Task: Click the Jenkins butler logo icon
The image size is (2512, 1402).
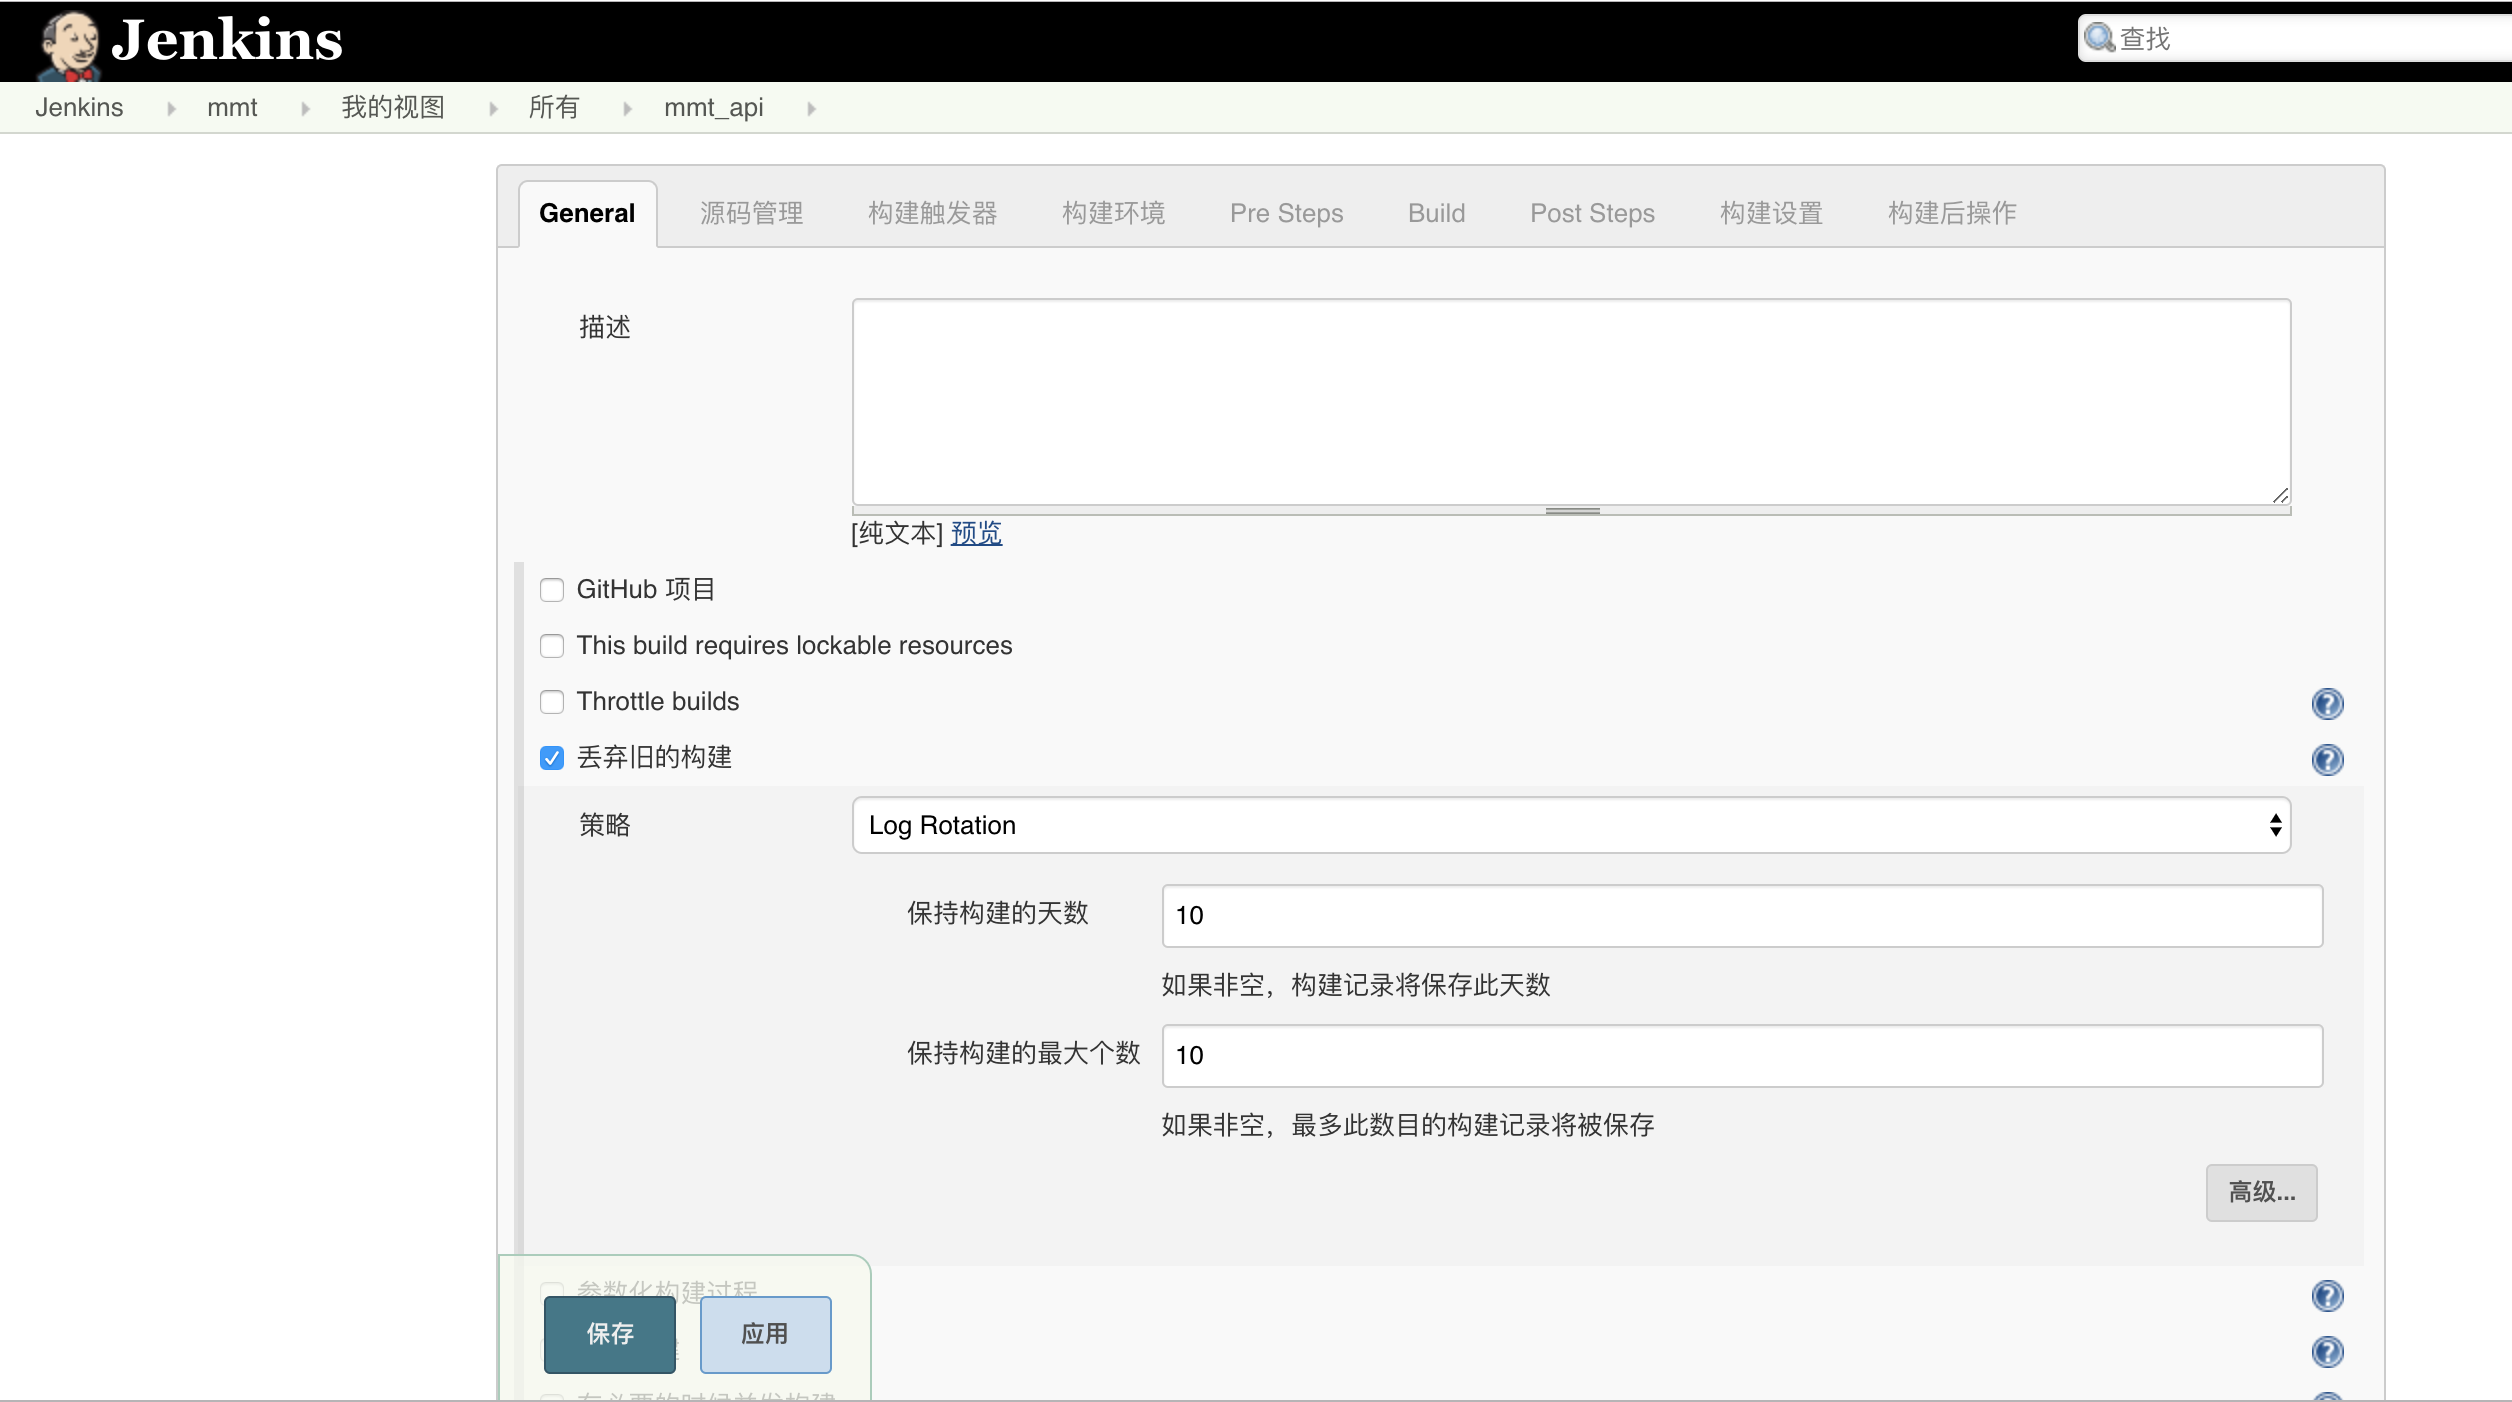Action: (68, 45)
